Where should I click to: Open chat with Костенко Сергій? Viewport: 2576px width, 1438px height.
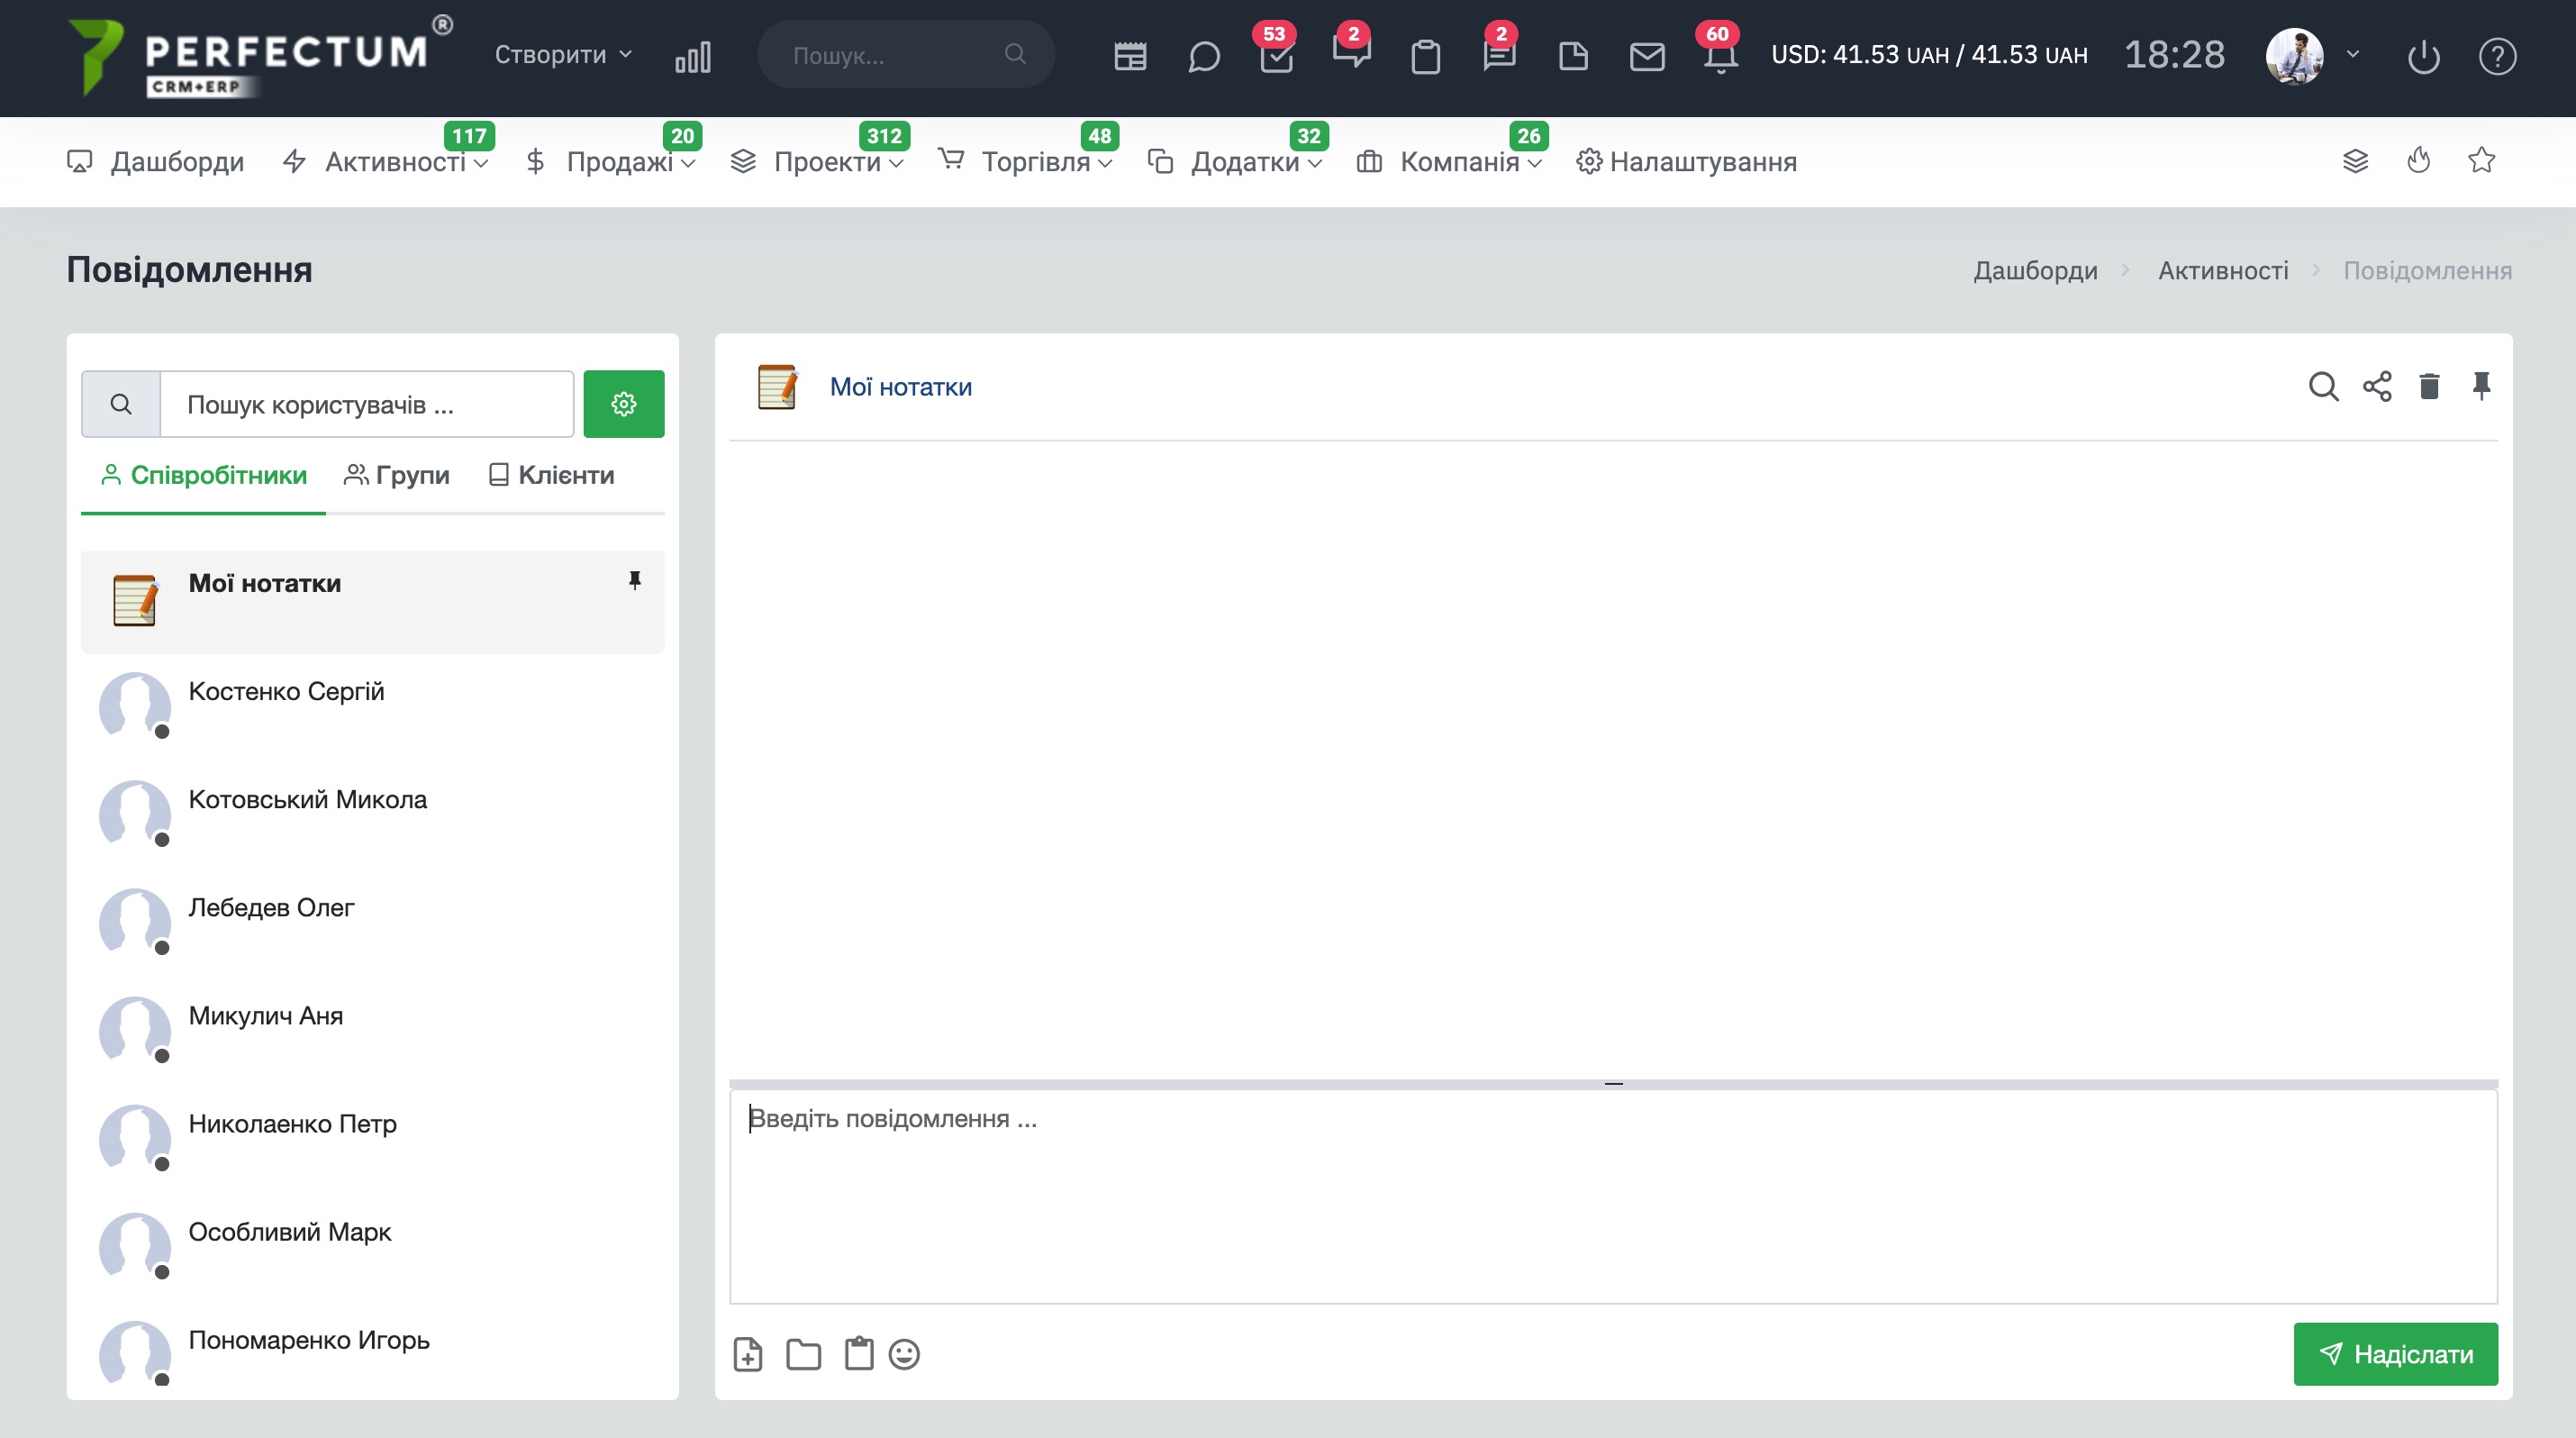373,707
